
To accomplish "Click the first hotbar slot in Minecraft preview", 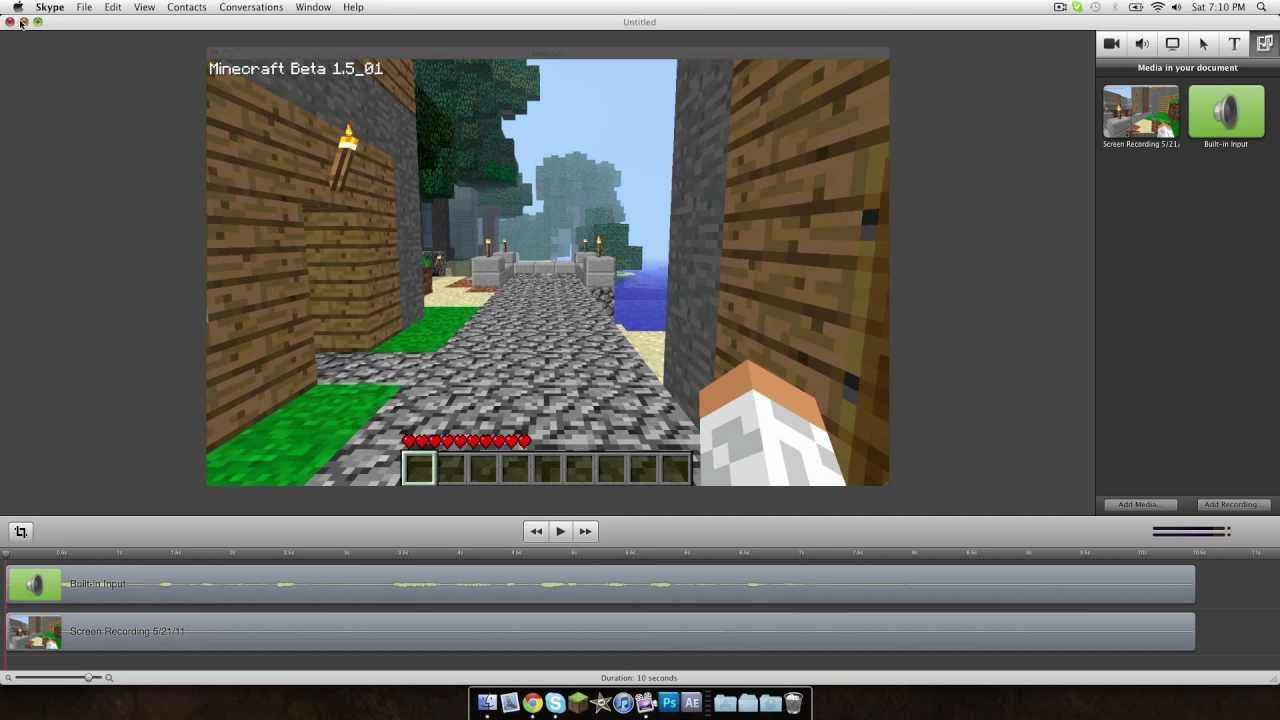I will point(419,468).
